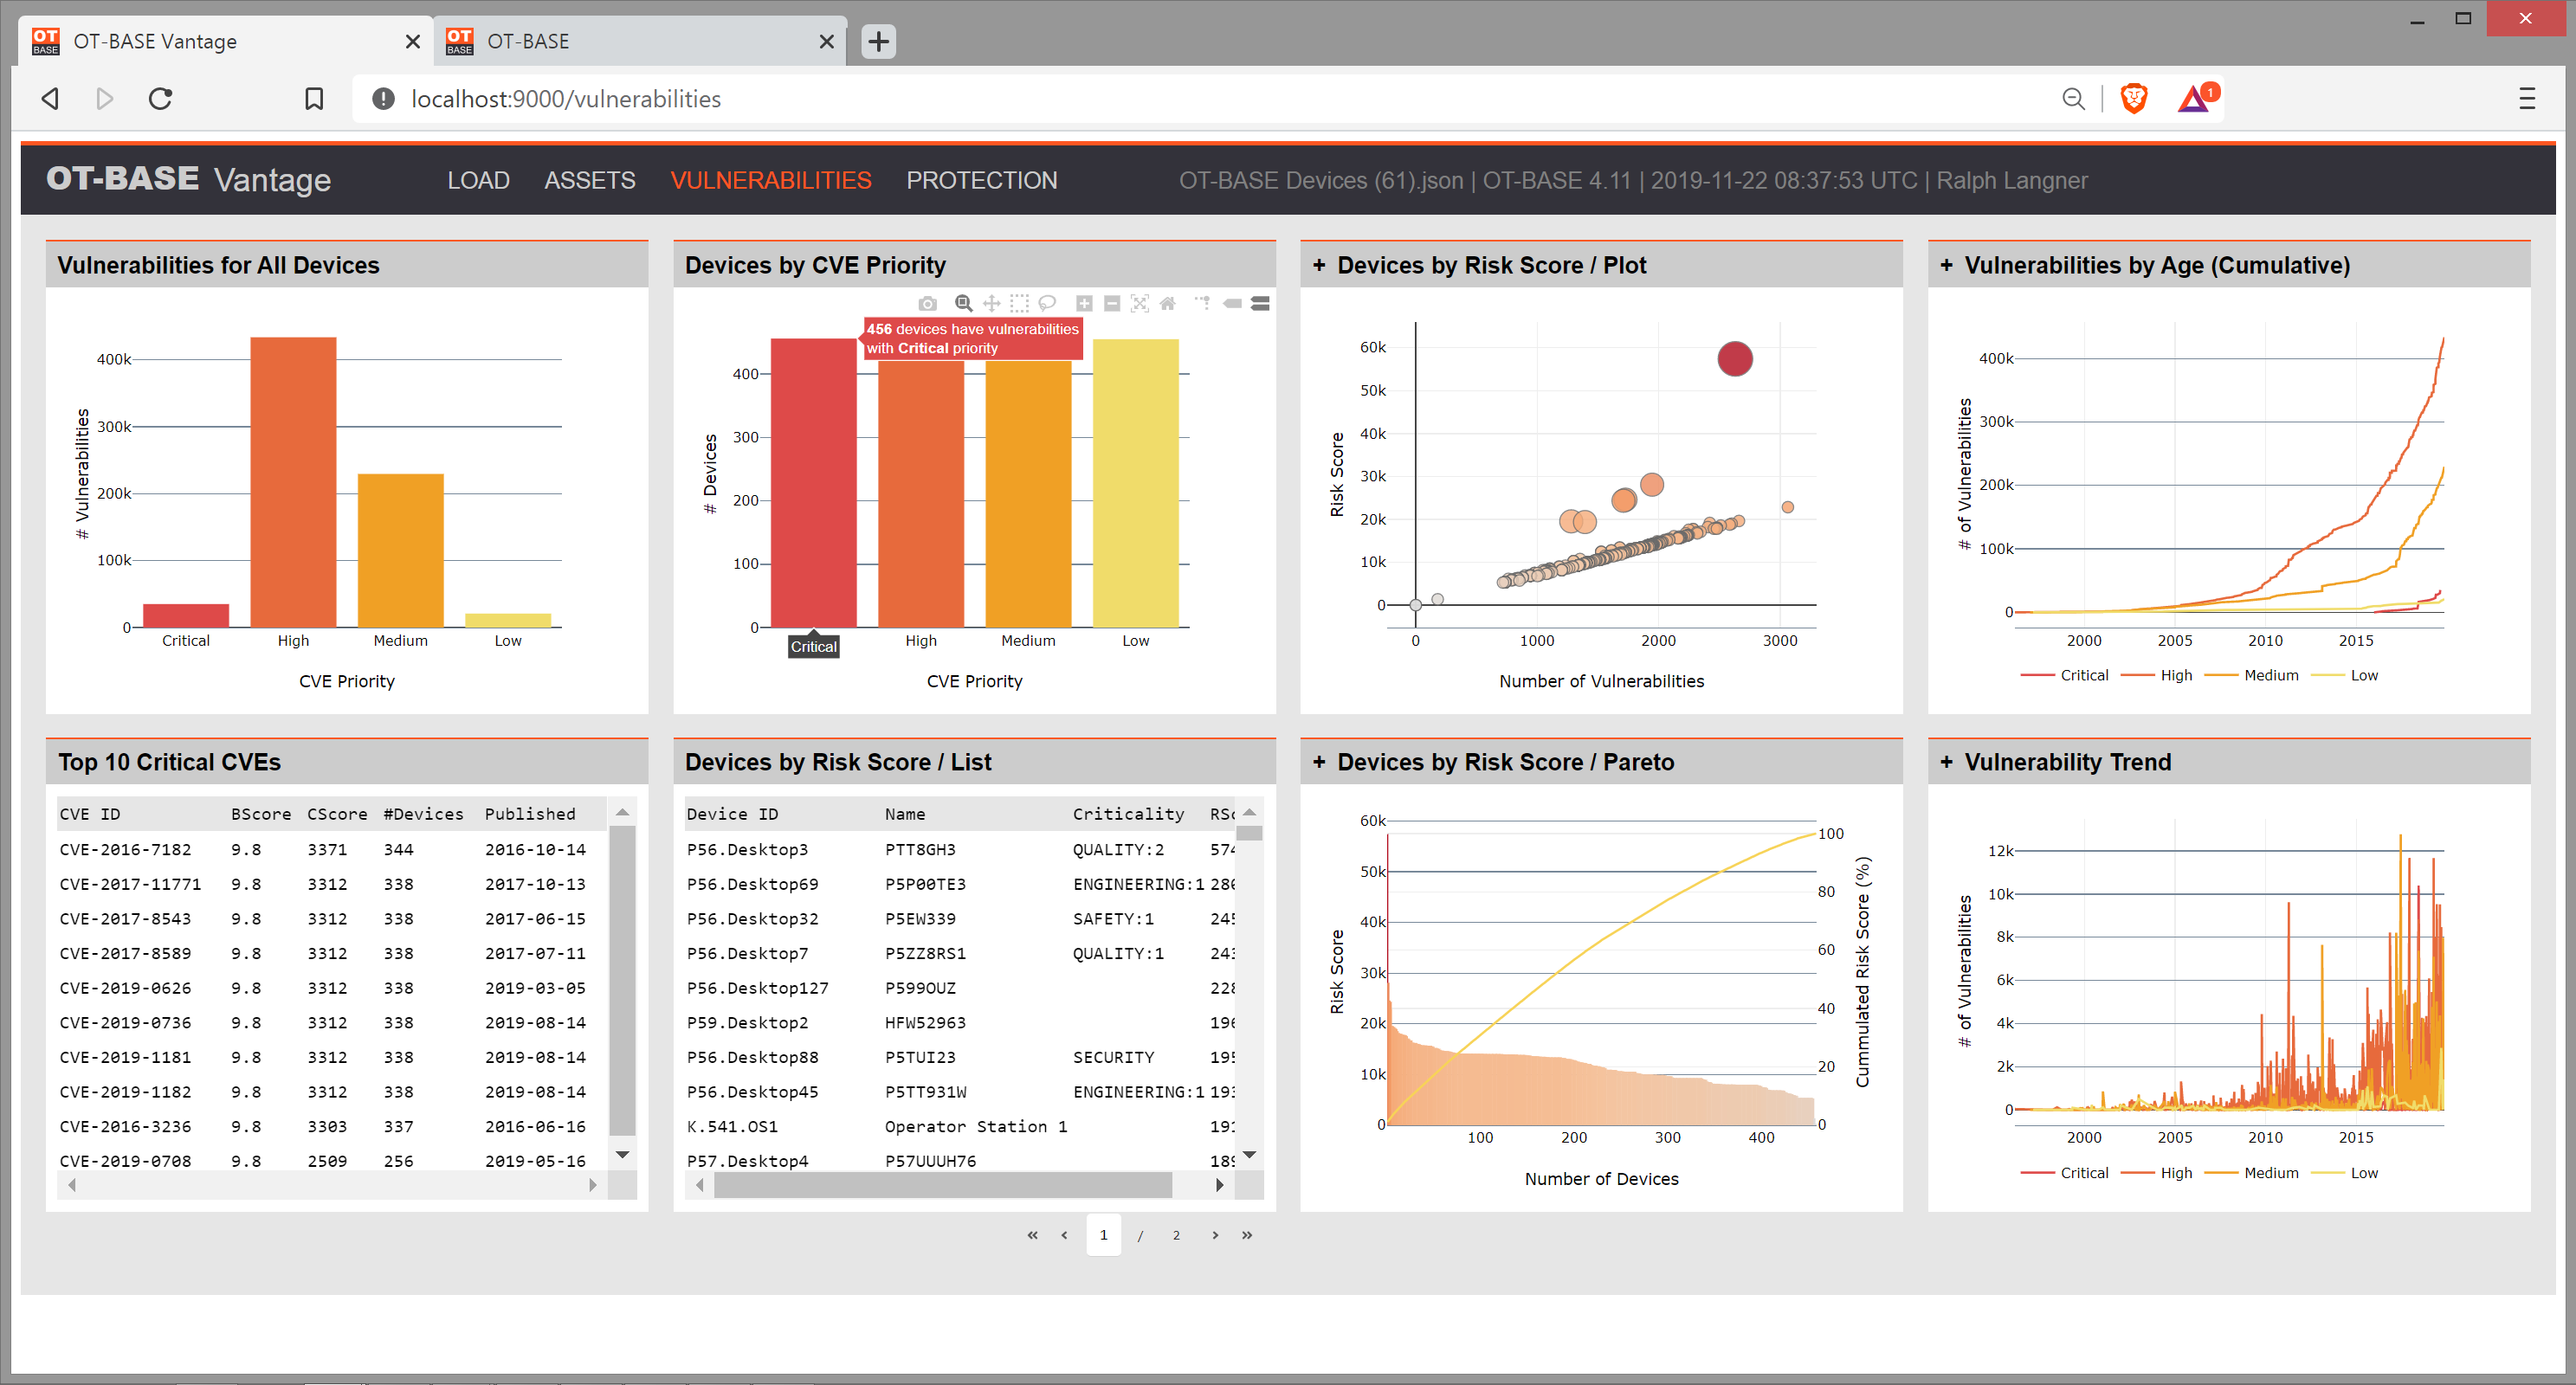Bookmark this page icon
The image size is (2576, 1385).
click(314, 99)
